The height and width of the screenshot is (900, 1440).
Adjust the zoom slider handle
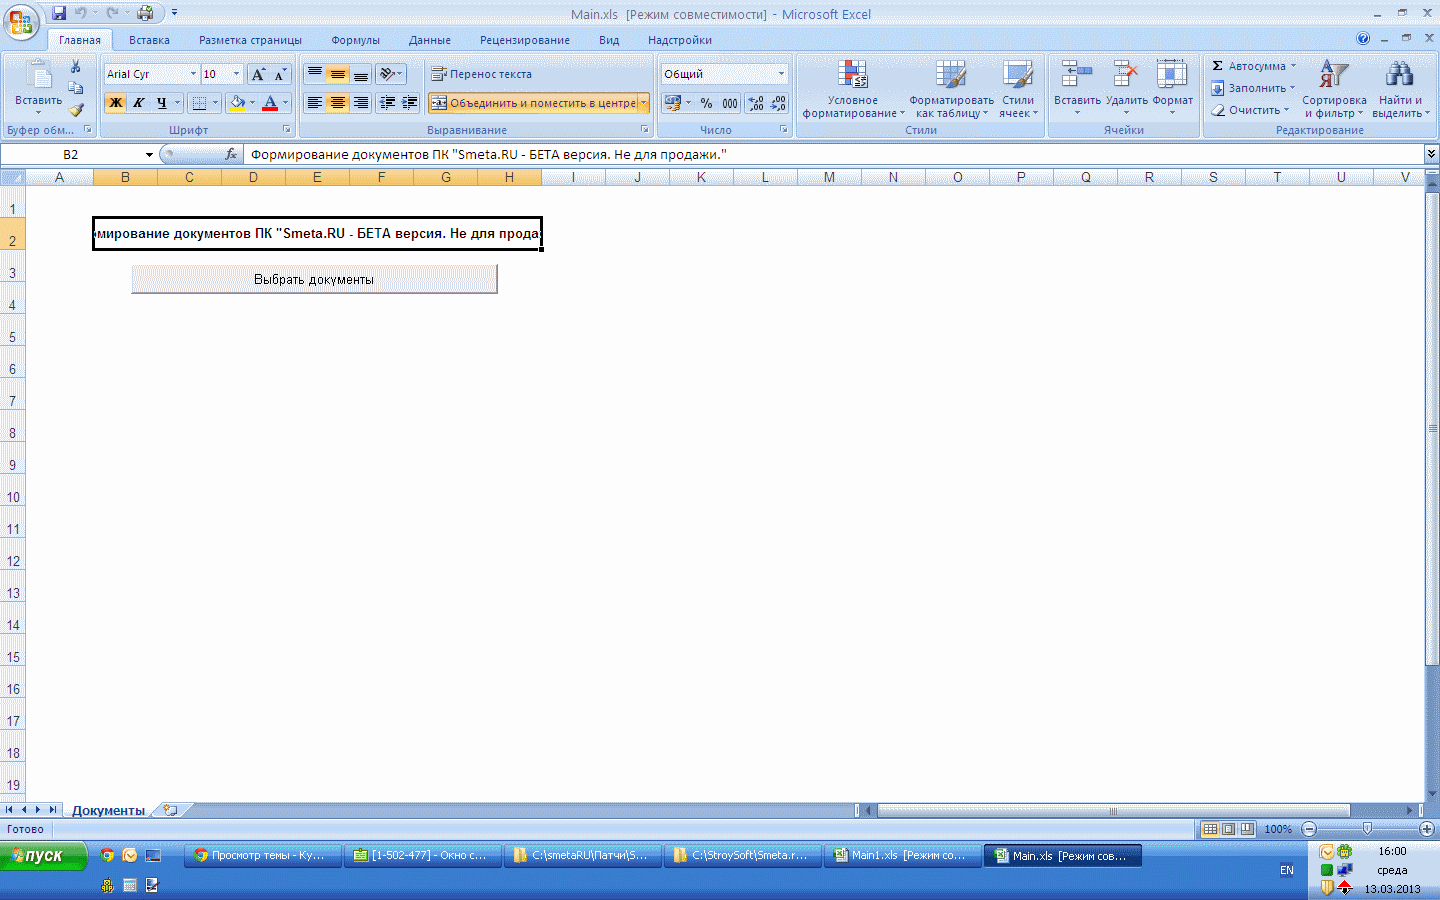(1367, 829)
